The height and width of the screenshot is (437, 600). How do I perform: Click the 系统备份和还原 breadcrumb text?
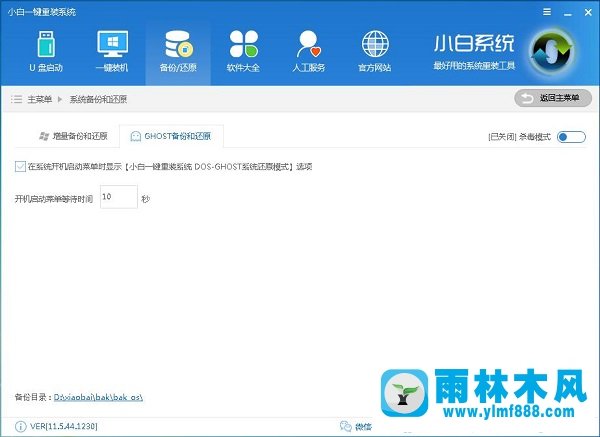coord(98,99)
